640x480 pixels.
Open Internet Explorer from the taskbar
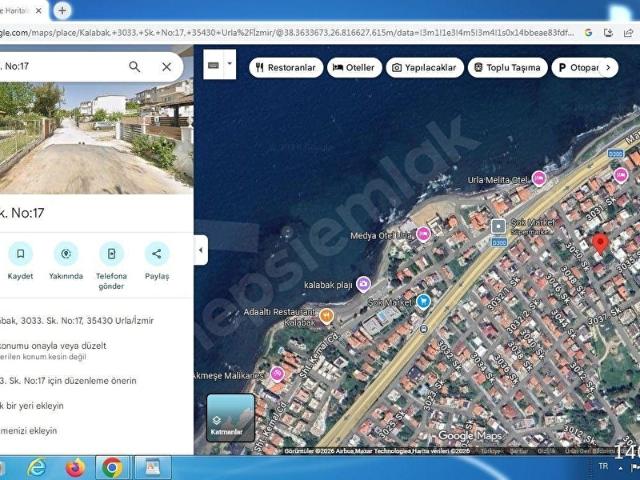click(x=37, y=468)
